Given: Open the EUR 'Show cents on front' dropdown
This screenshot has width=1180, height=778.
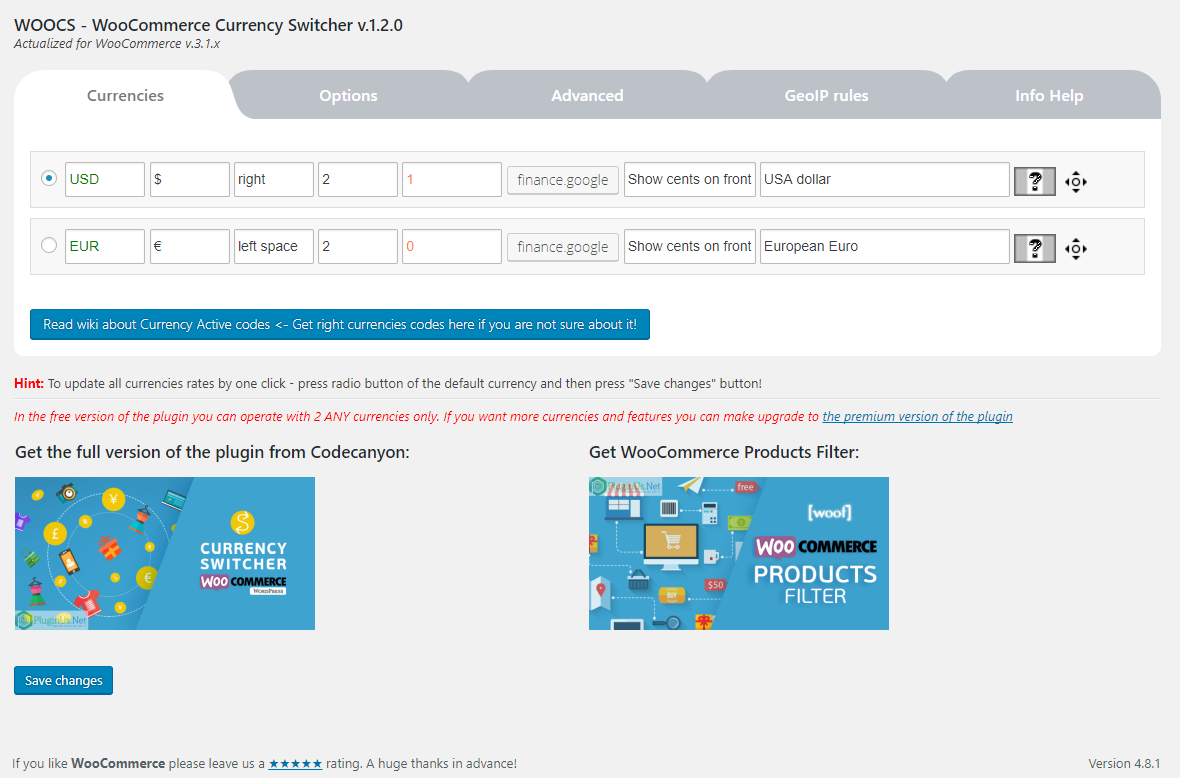Looking at the screenshot, I should [689, 246].
